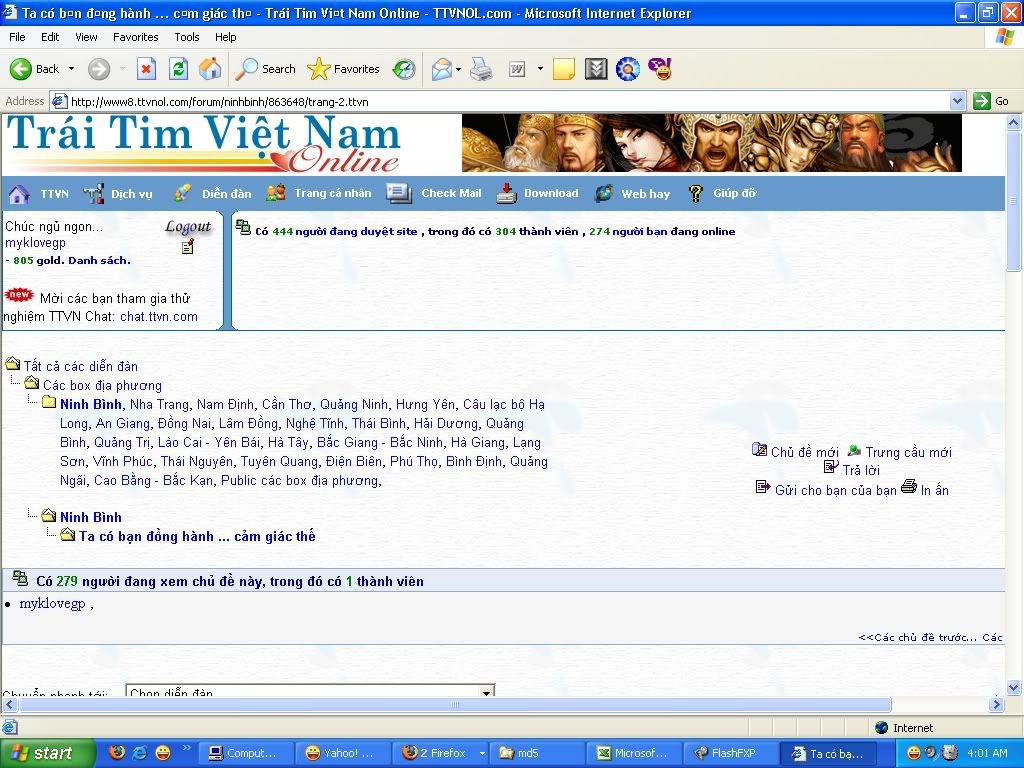Click Các box địa phương tree item
The image size is (1024, 768).
pyautogui.click(x=102, y=385)
